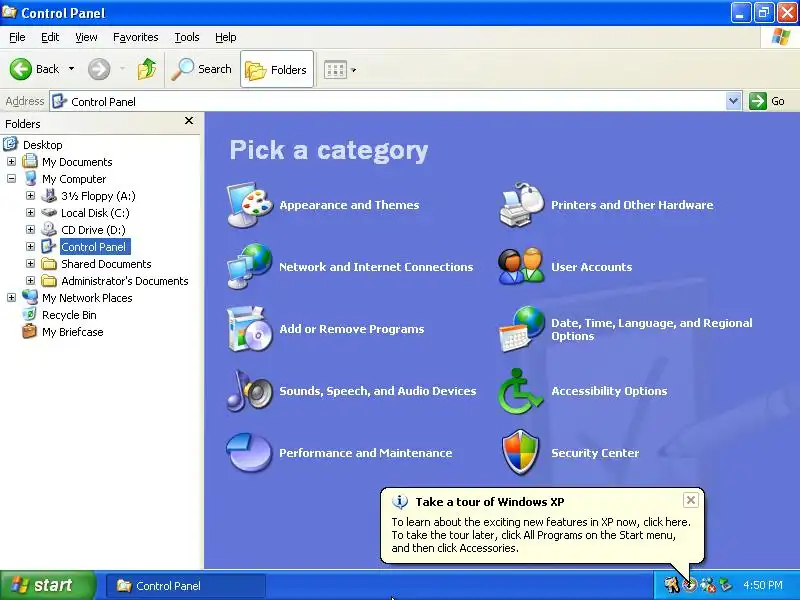
Task: Click the User Accounts people icon
Action: pos(521,266)
